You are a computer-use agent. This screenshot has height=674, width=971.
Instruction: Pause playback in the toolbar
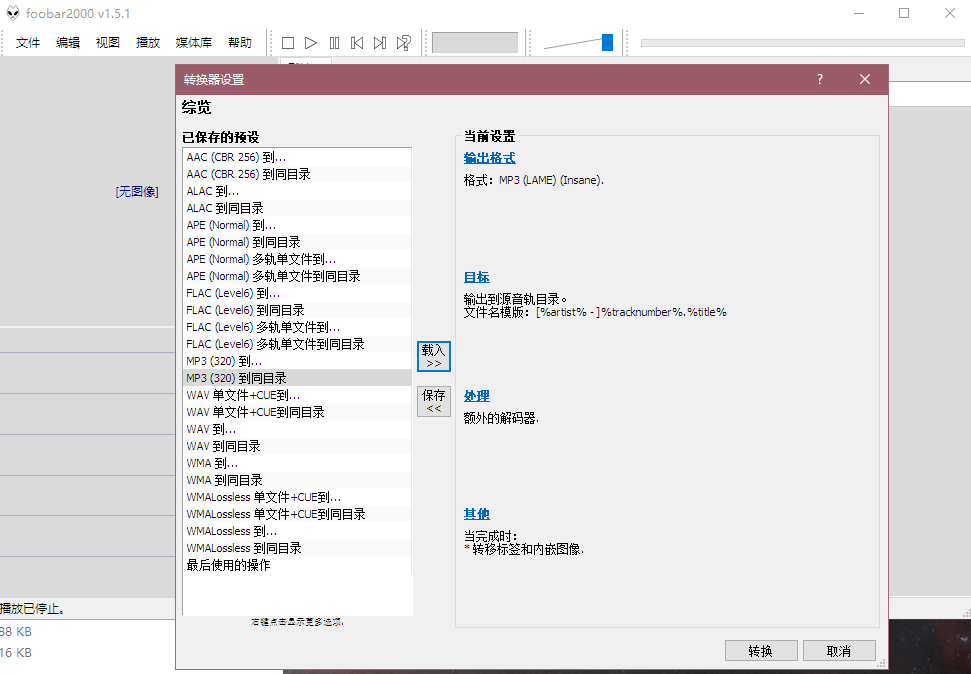pos(334,43)
